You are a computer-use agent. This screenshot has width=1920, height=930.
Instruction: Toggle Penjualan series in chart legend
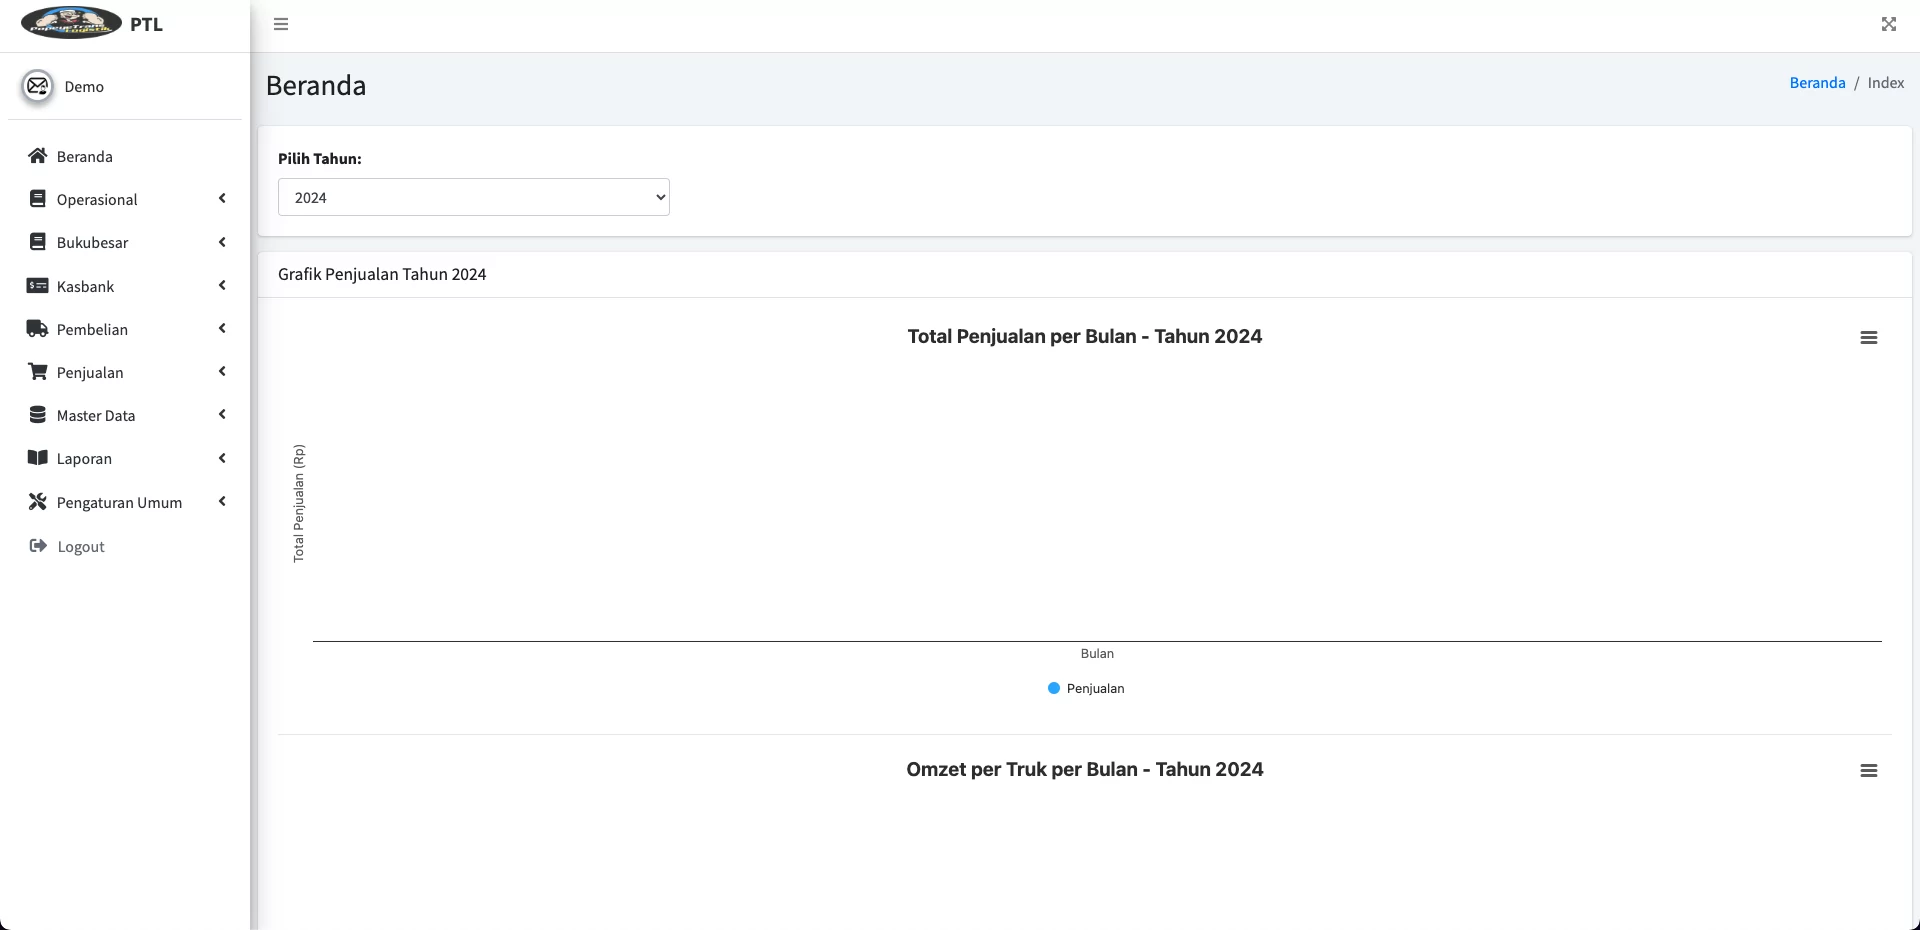[1086, 688]
